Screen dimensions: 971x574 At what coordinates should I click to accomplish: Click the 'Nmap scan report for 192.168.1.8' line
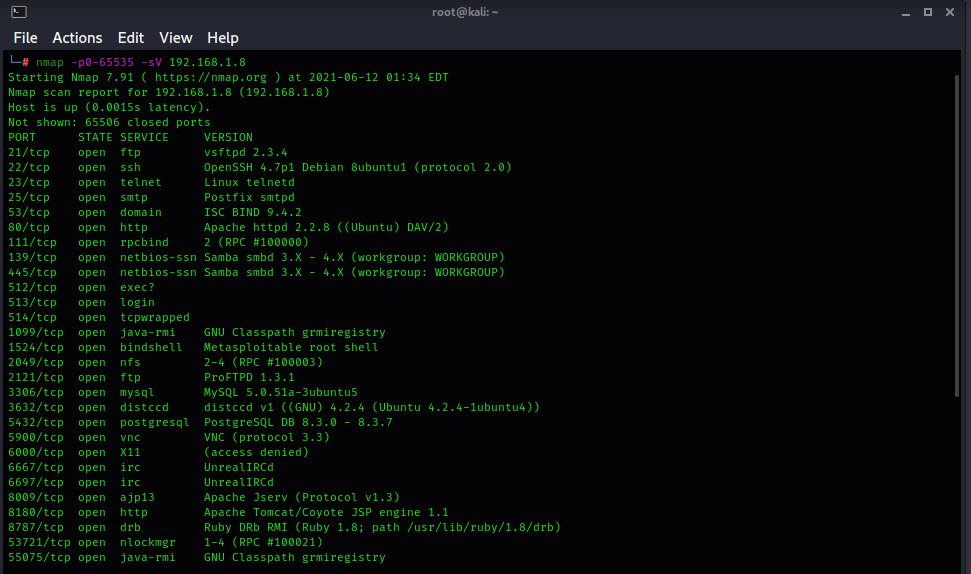pyautogui.click(x=168, y=92)
